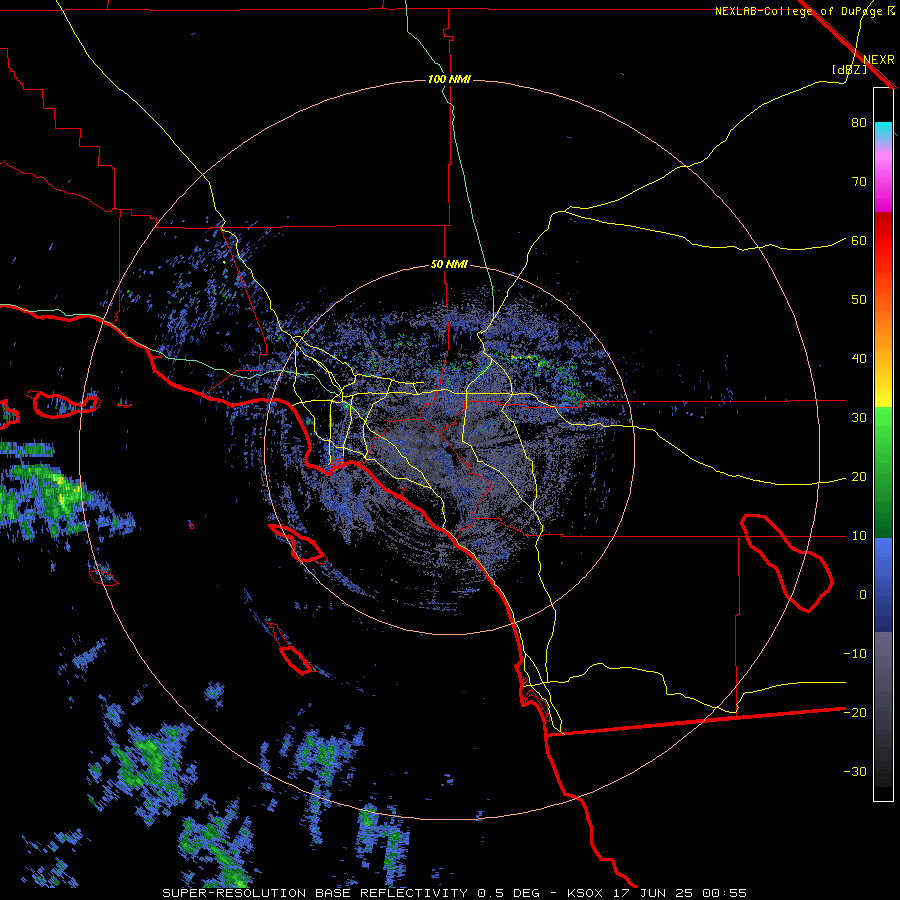Click the "17 JUN 25" date in the caption

pos(653,893)
